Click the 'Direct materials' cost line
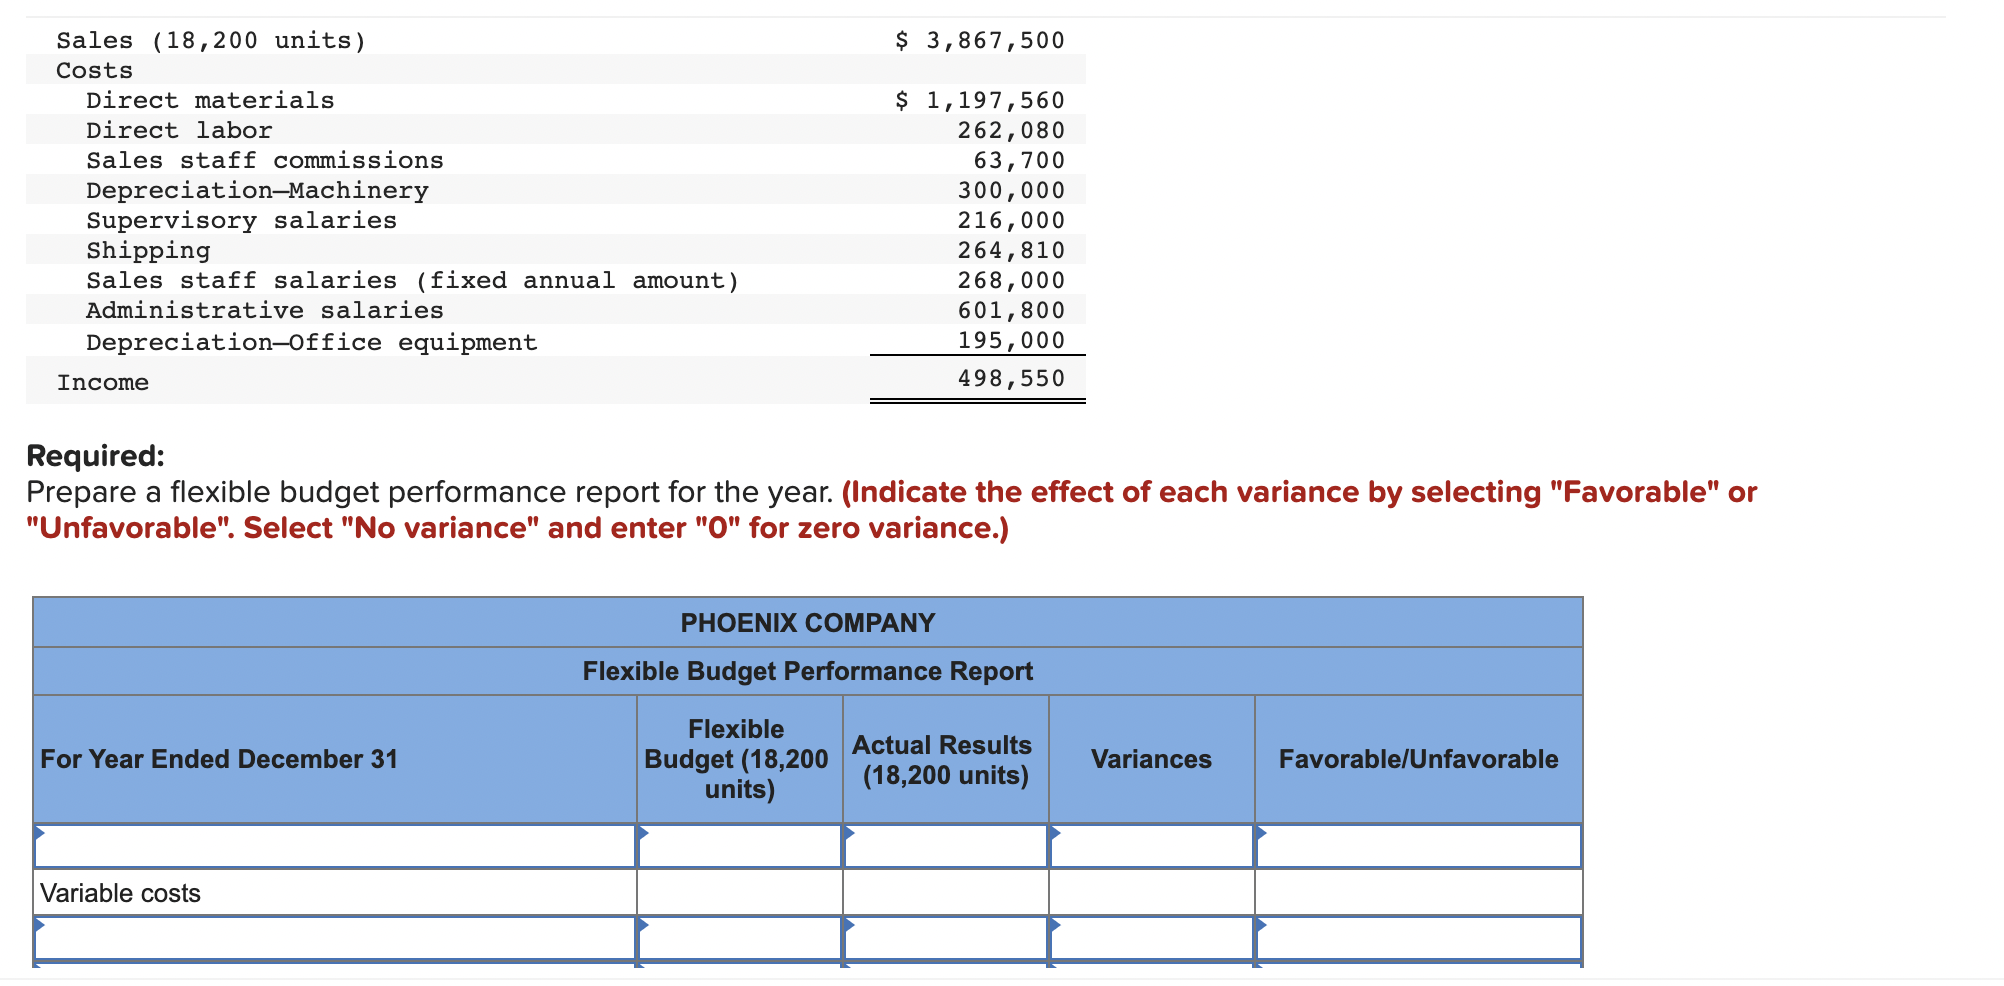2004x986 pixels. click(x=210, y=101)
